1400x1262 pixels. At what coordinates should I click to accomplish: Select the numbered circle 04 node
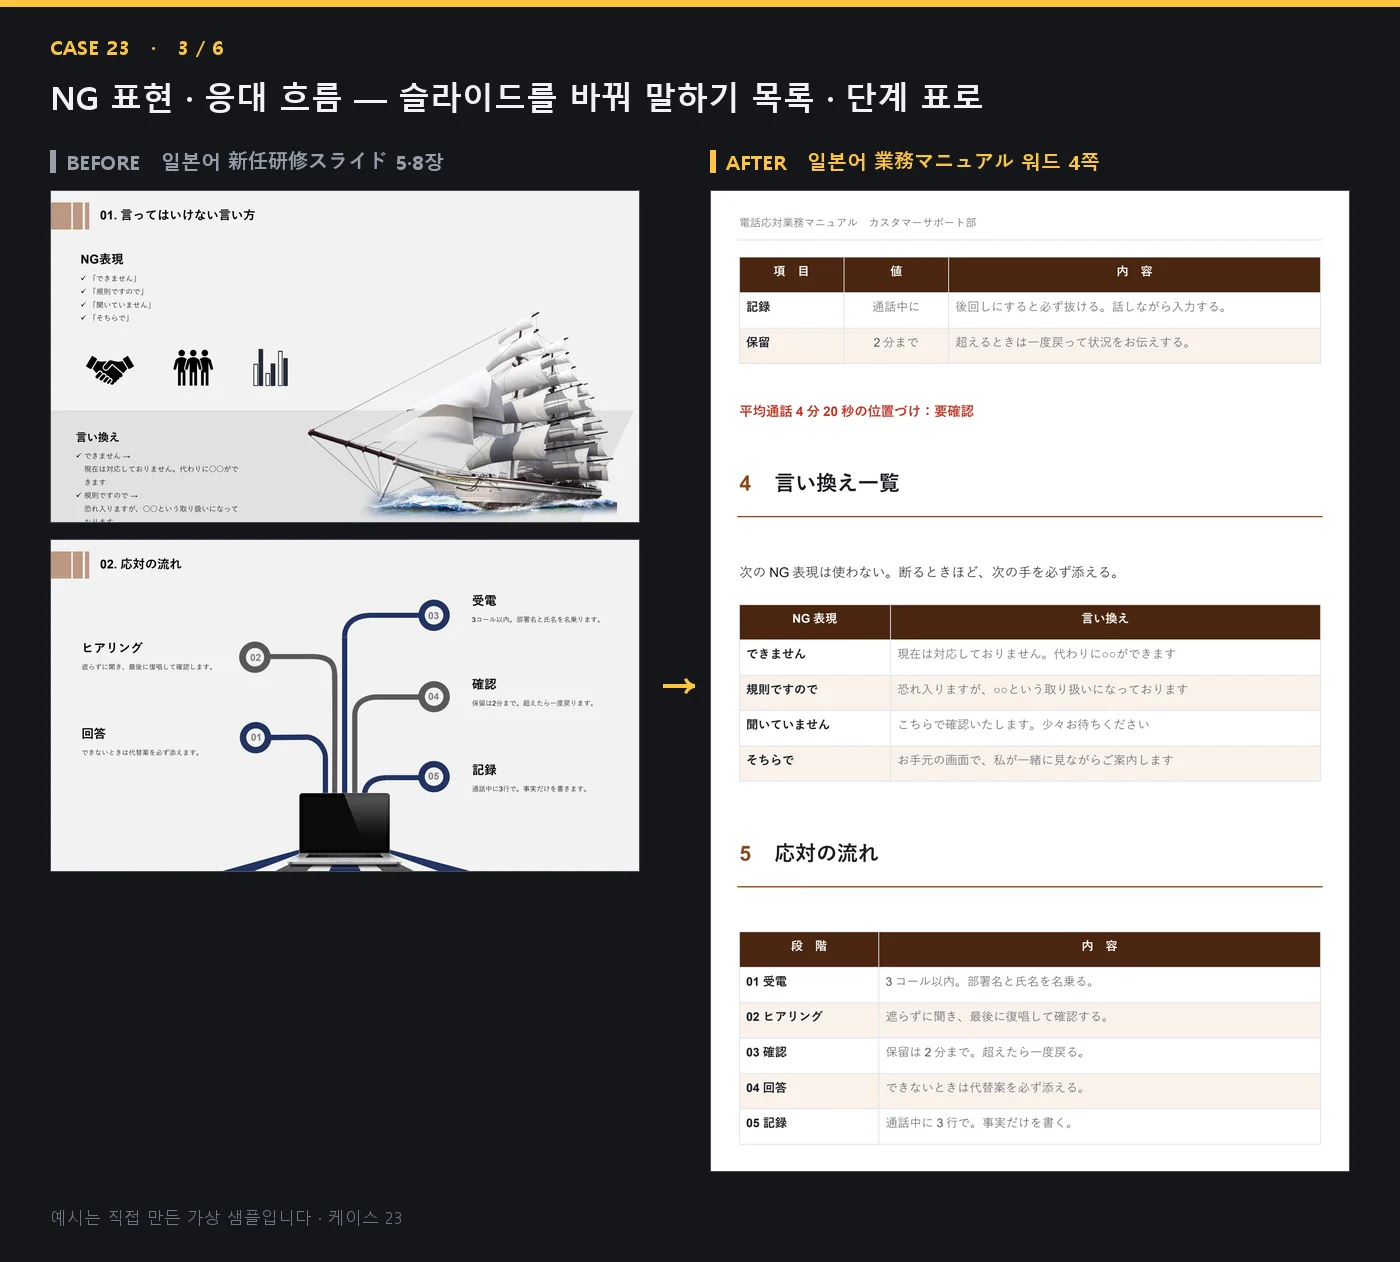[434, 697]
